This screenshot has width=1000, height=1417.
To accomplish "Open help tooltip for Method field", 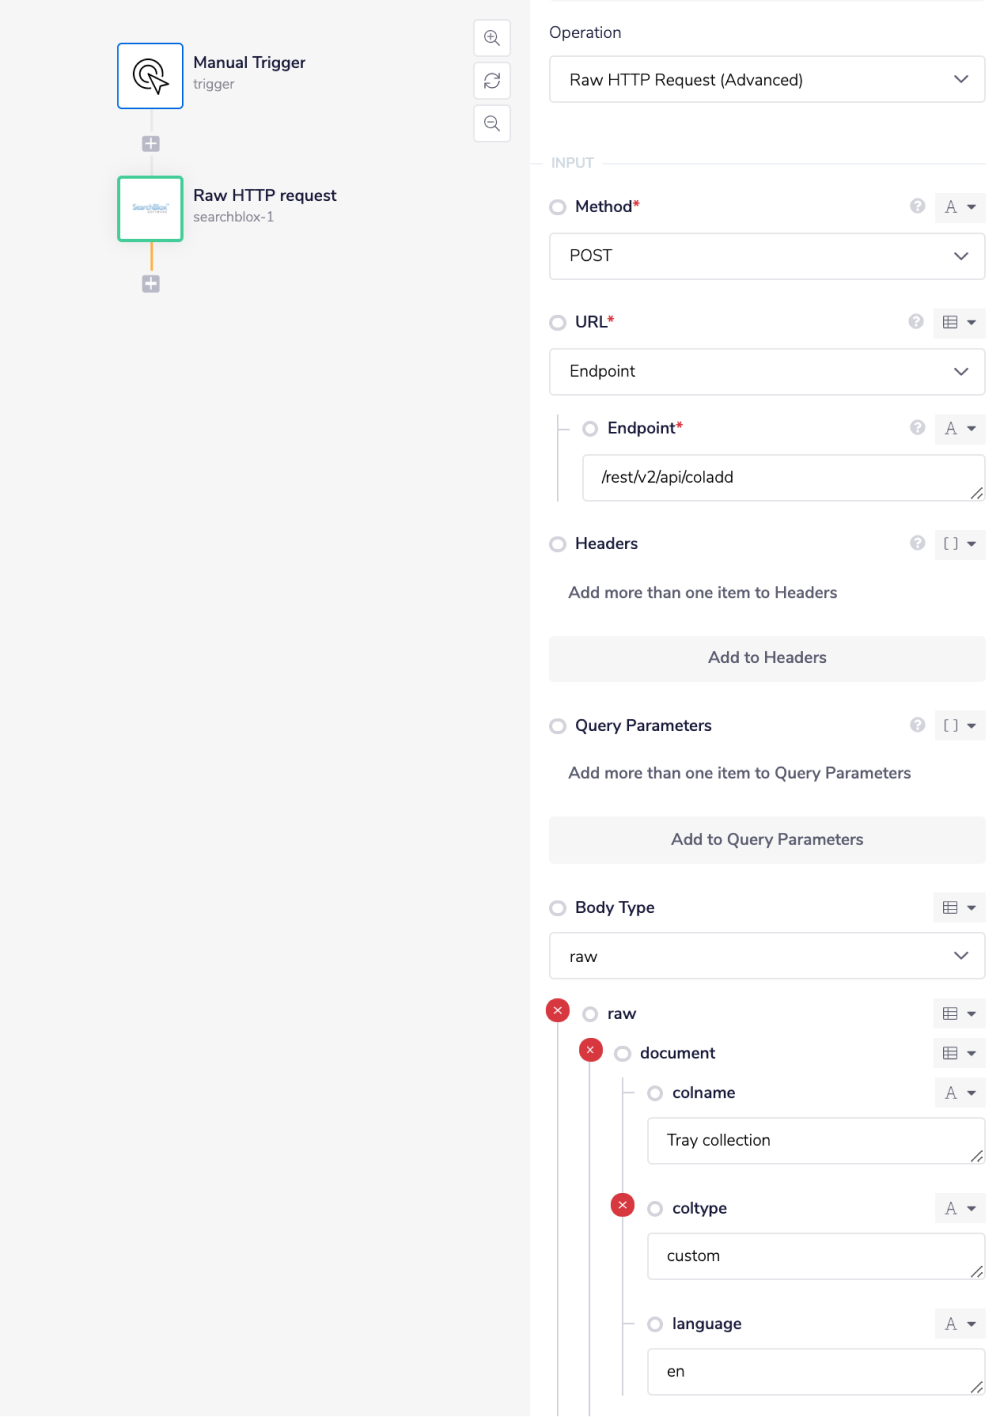I will click(917, 206).
